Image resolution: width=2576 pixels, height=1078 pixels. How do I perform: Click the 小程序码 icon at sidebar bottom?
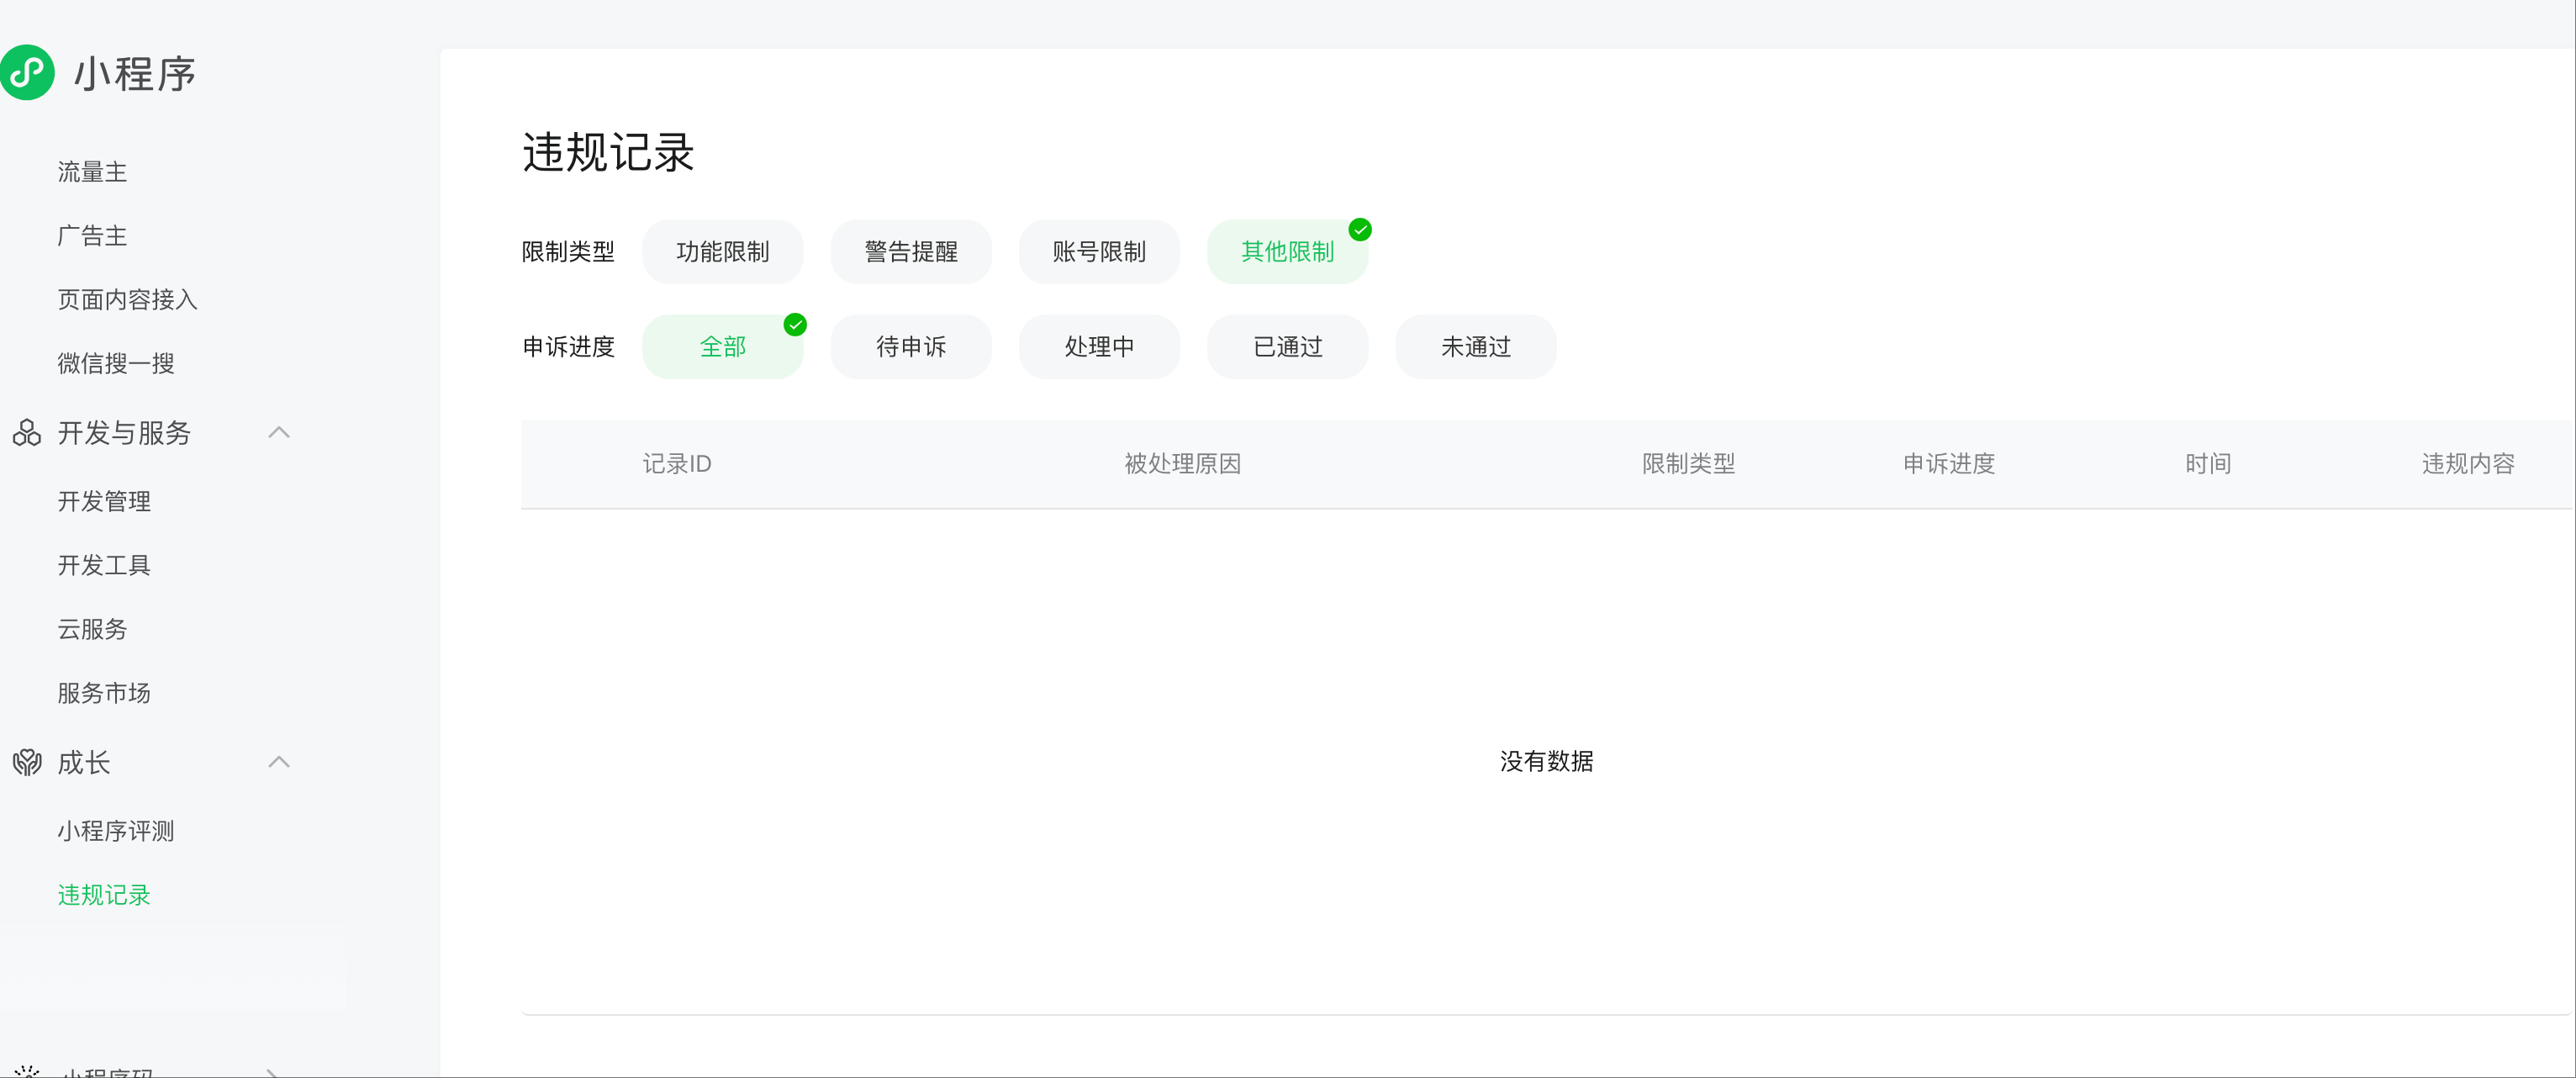(x=27, y=1071)
